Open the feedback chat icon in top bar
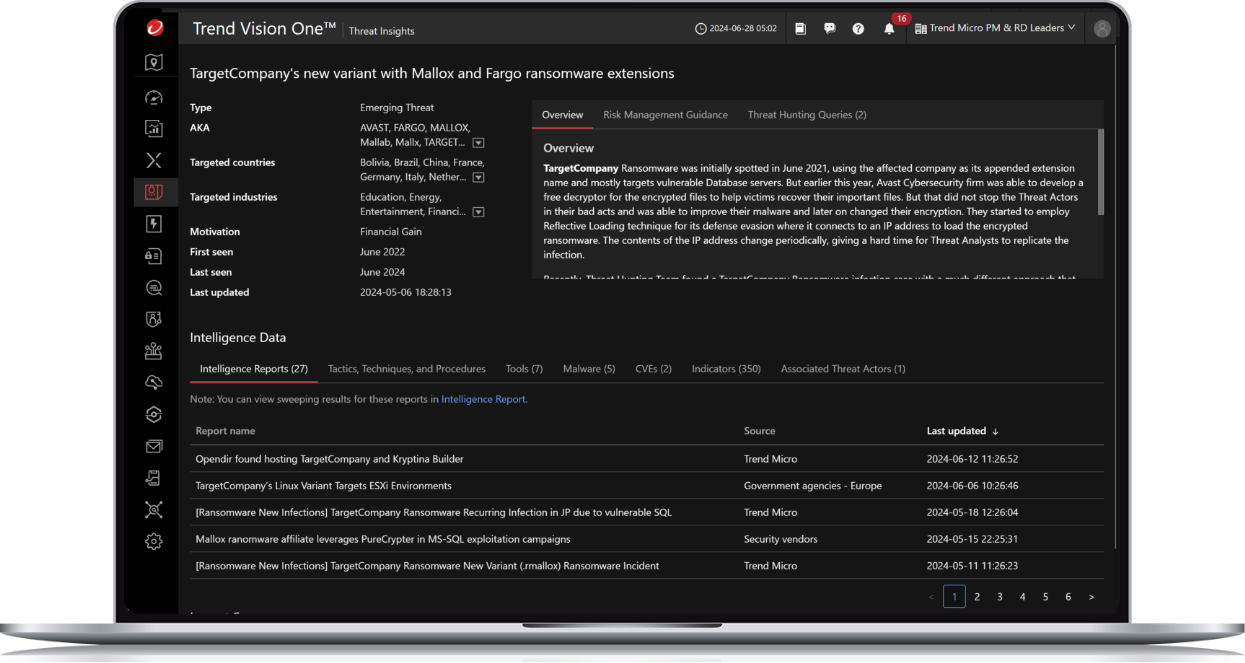 tap(829, 28)
